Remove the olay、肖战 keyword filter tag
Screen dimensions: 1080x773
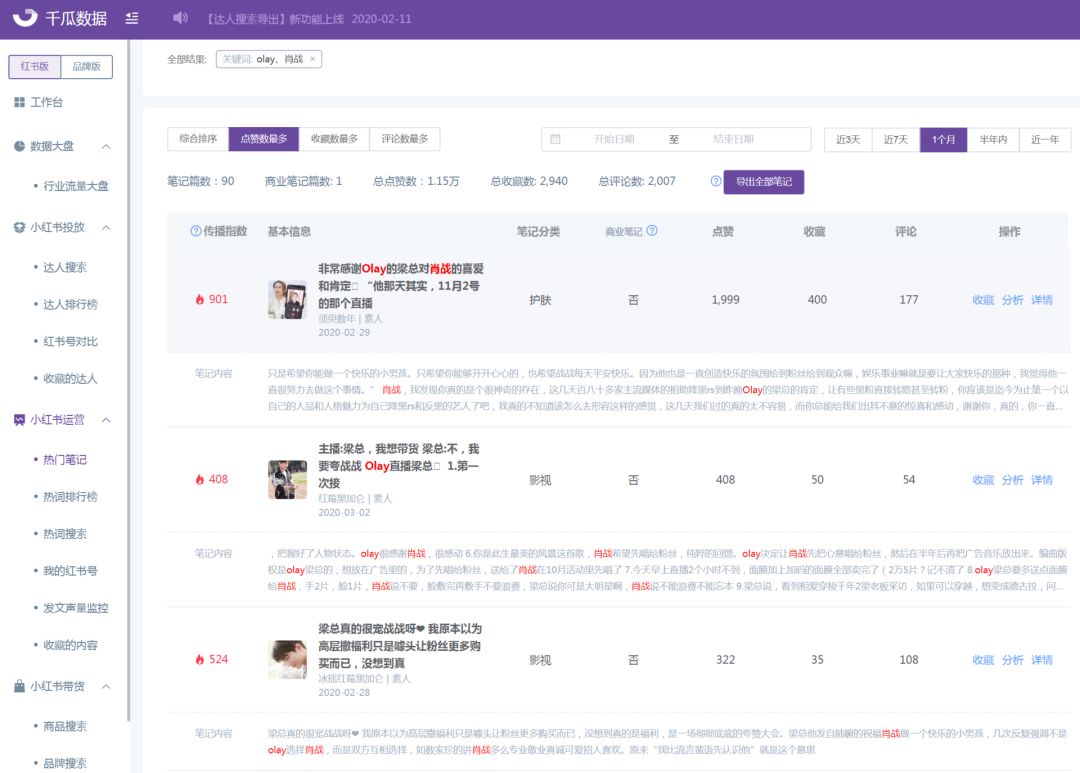click(x=313, y=59)
